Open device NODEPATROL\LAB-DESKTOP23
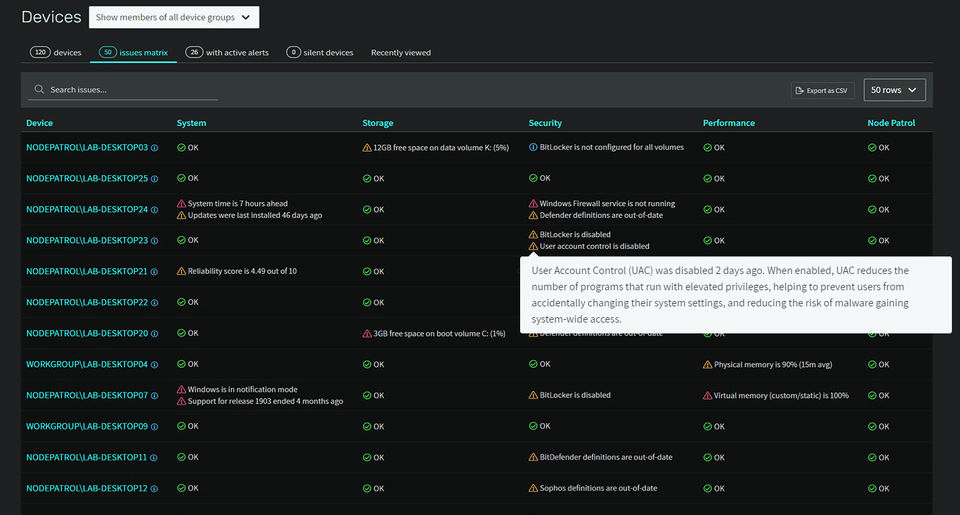Viewport: 960px width, 515px height. [x=87, y=240]
